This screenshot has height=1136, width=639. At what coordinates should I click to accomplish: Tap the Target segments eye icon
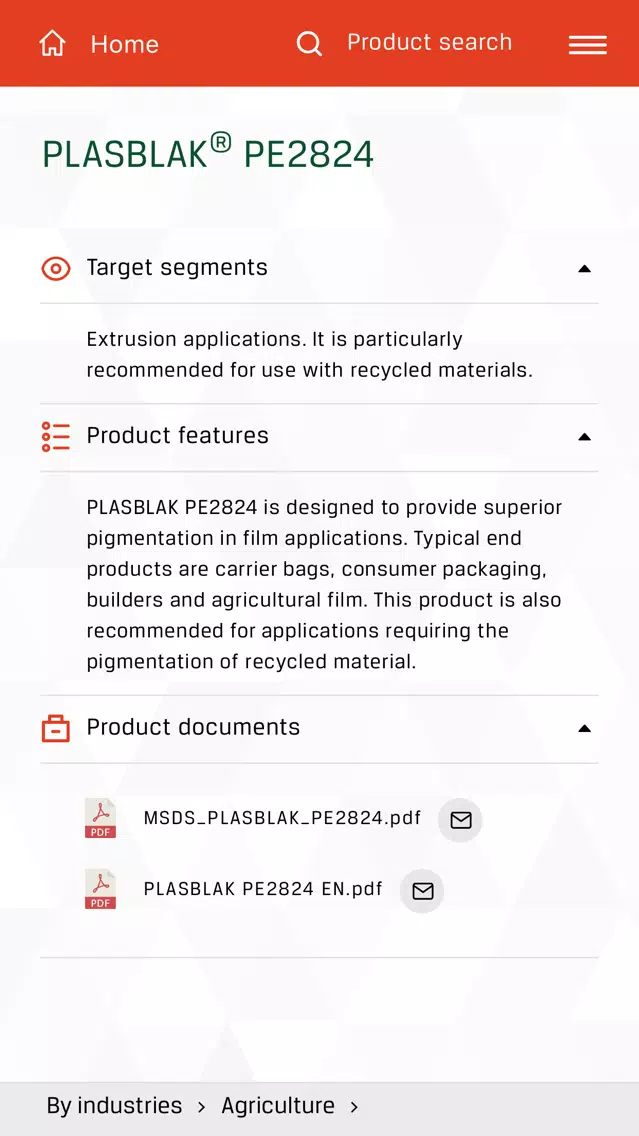coord(56,269)
